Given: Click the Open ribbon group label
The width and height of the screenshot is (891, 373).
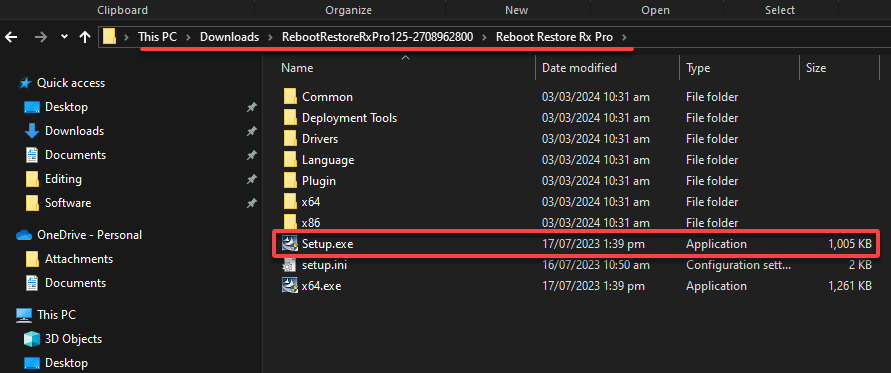Looking at the screenshot, I should point(656,10).
